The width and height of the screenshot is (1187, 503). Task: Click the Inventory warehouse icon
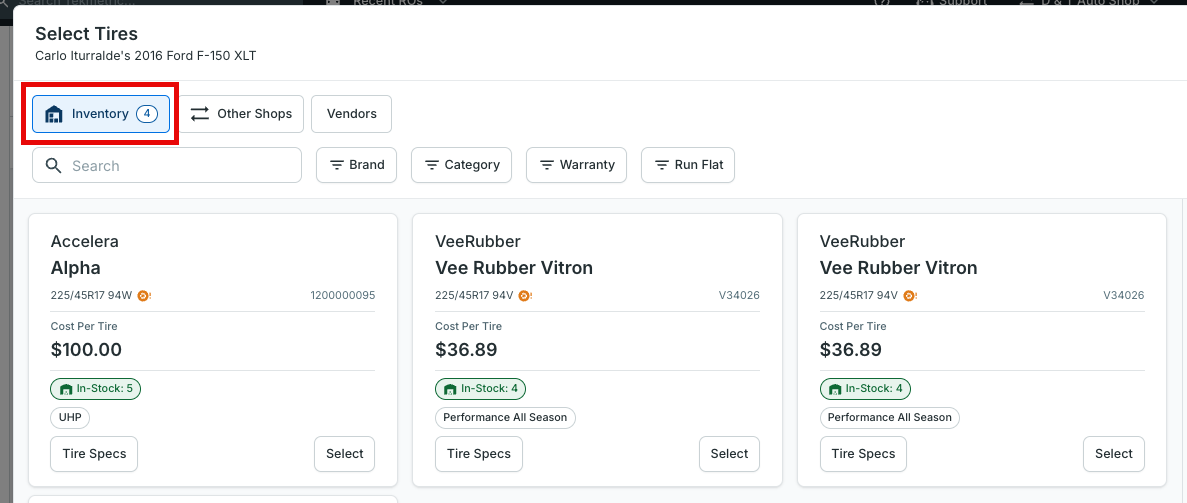(54, 114)
